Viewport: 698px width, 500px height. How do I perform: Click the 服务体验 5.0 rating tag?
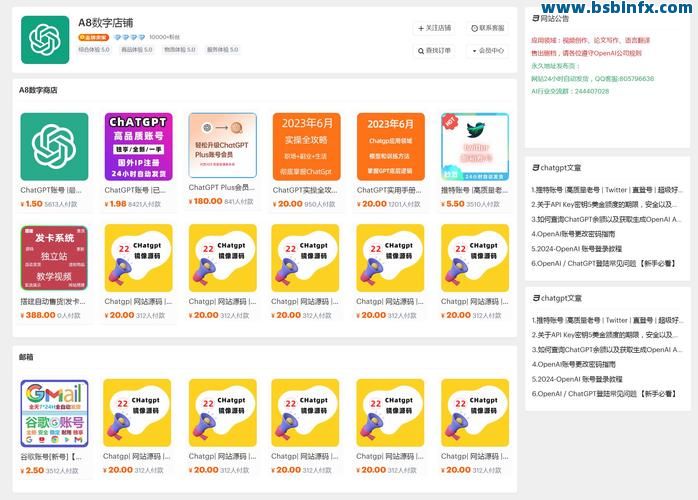[x=222, y=50]
